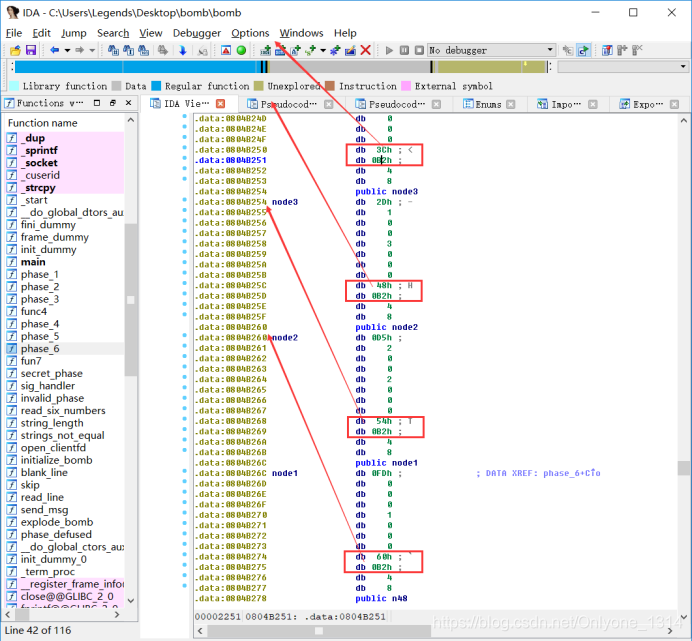The image size is (692, 641).
Task: Click the blue star icon in toolbar
Action: coord(335,50)
